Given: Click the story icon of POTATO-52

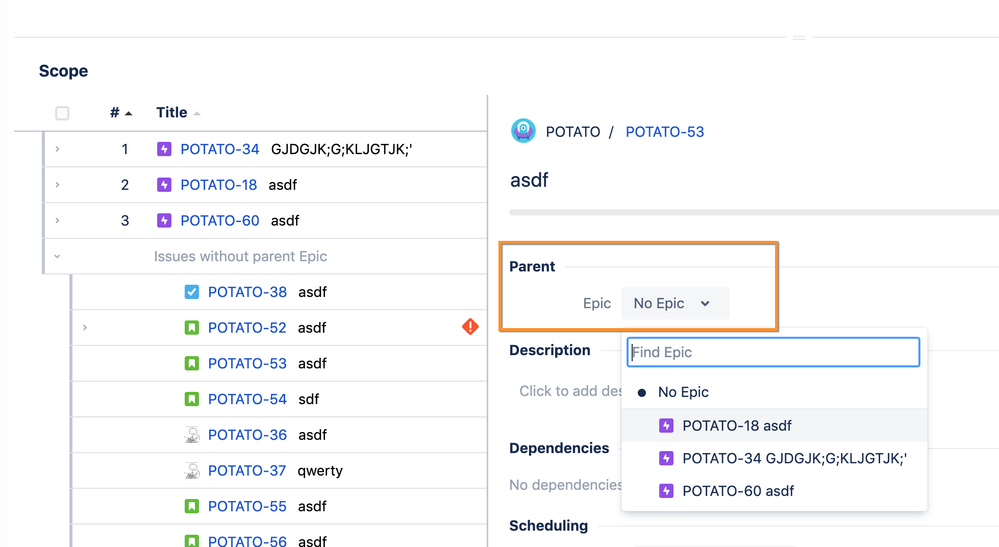Looking at the screenshot, I should tap(192, 327).
